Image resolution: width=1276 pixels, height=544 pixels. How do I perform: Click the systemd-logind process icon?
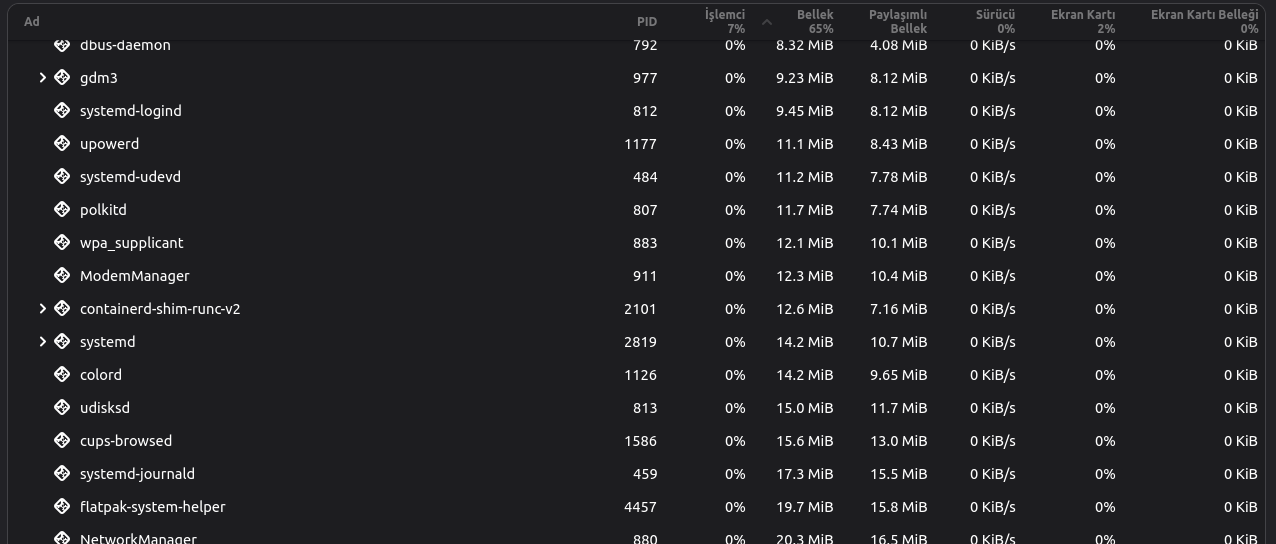coord(62,111)
